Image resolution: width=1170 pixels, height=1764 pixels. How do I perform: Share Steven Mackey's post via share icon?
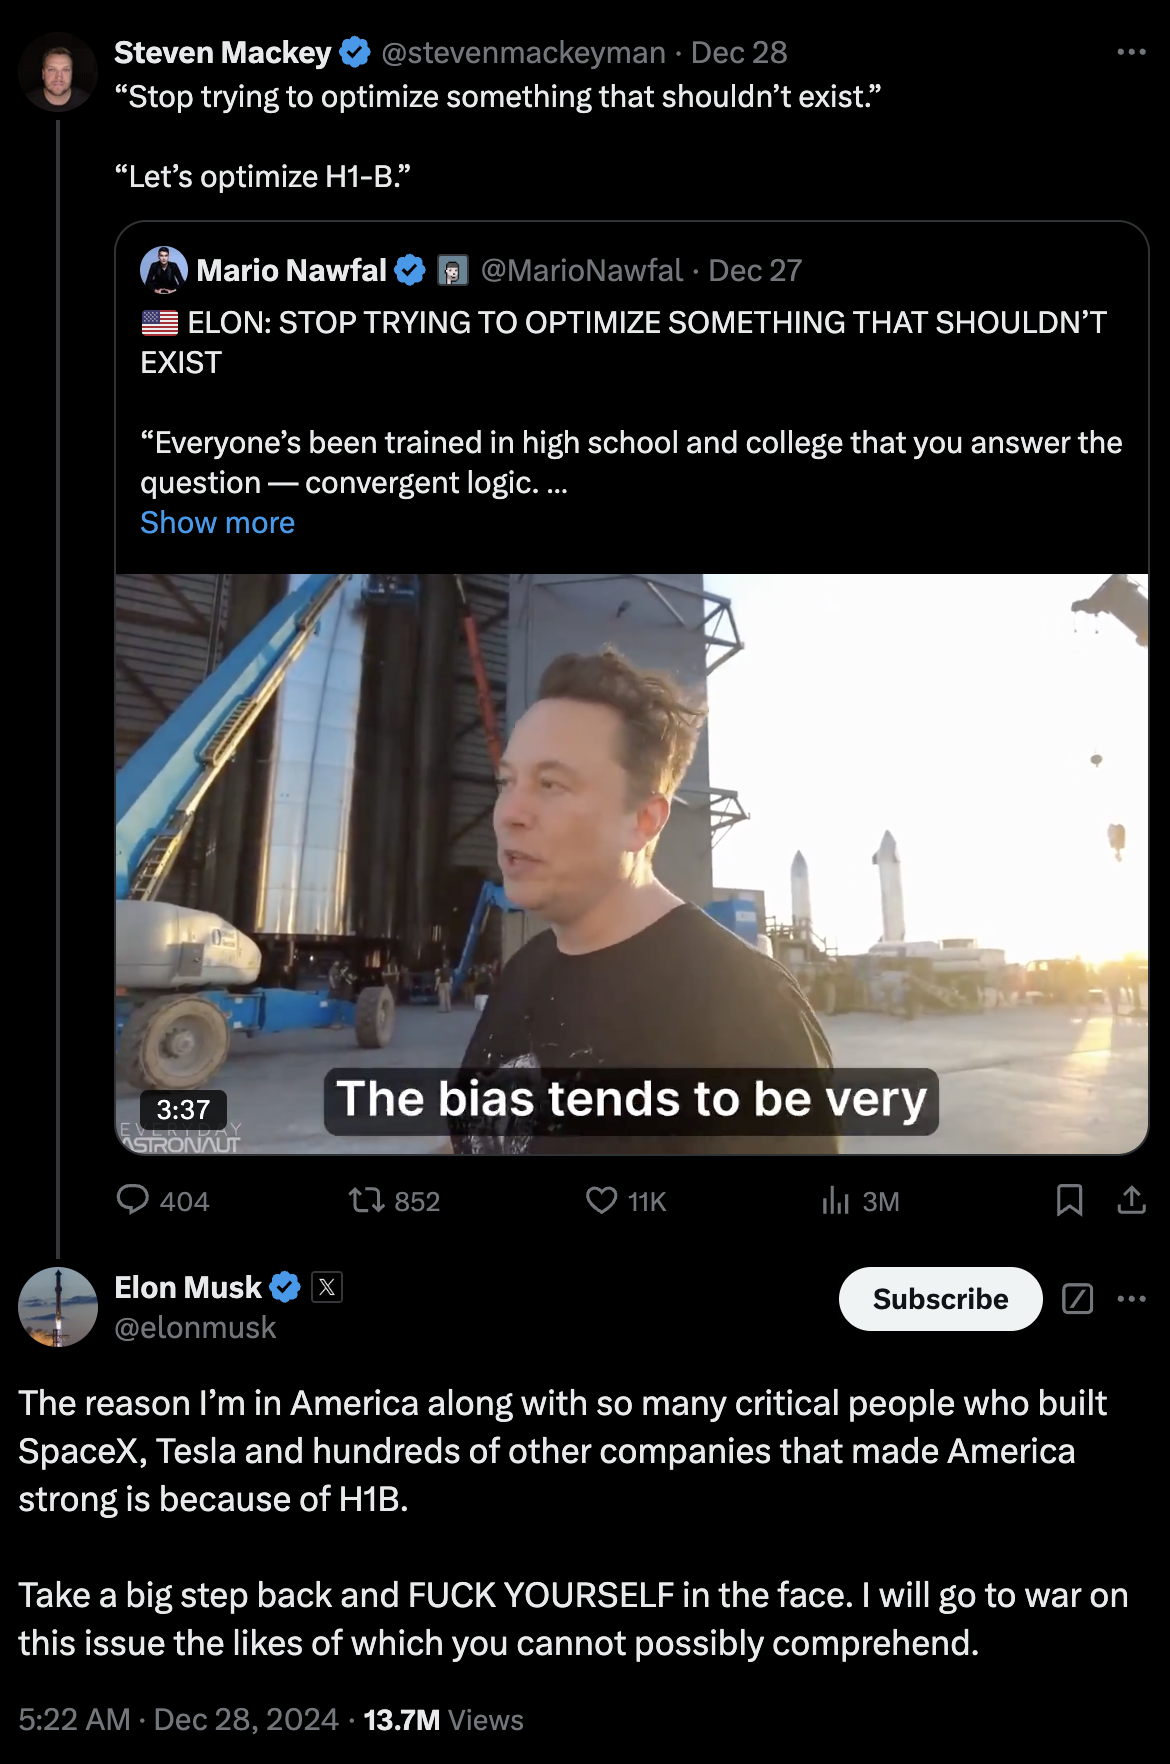point(1131,1199)
